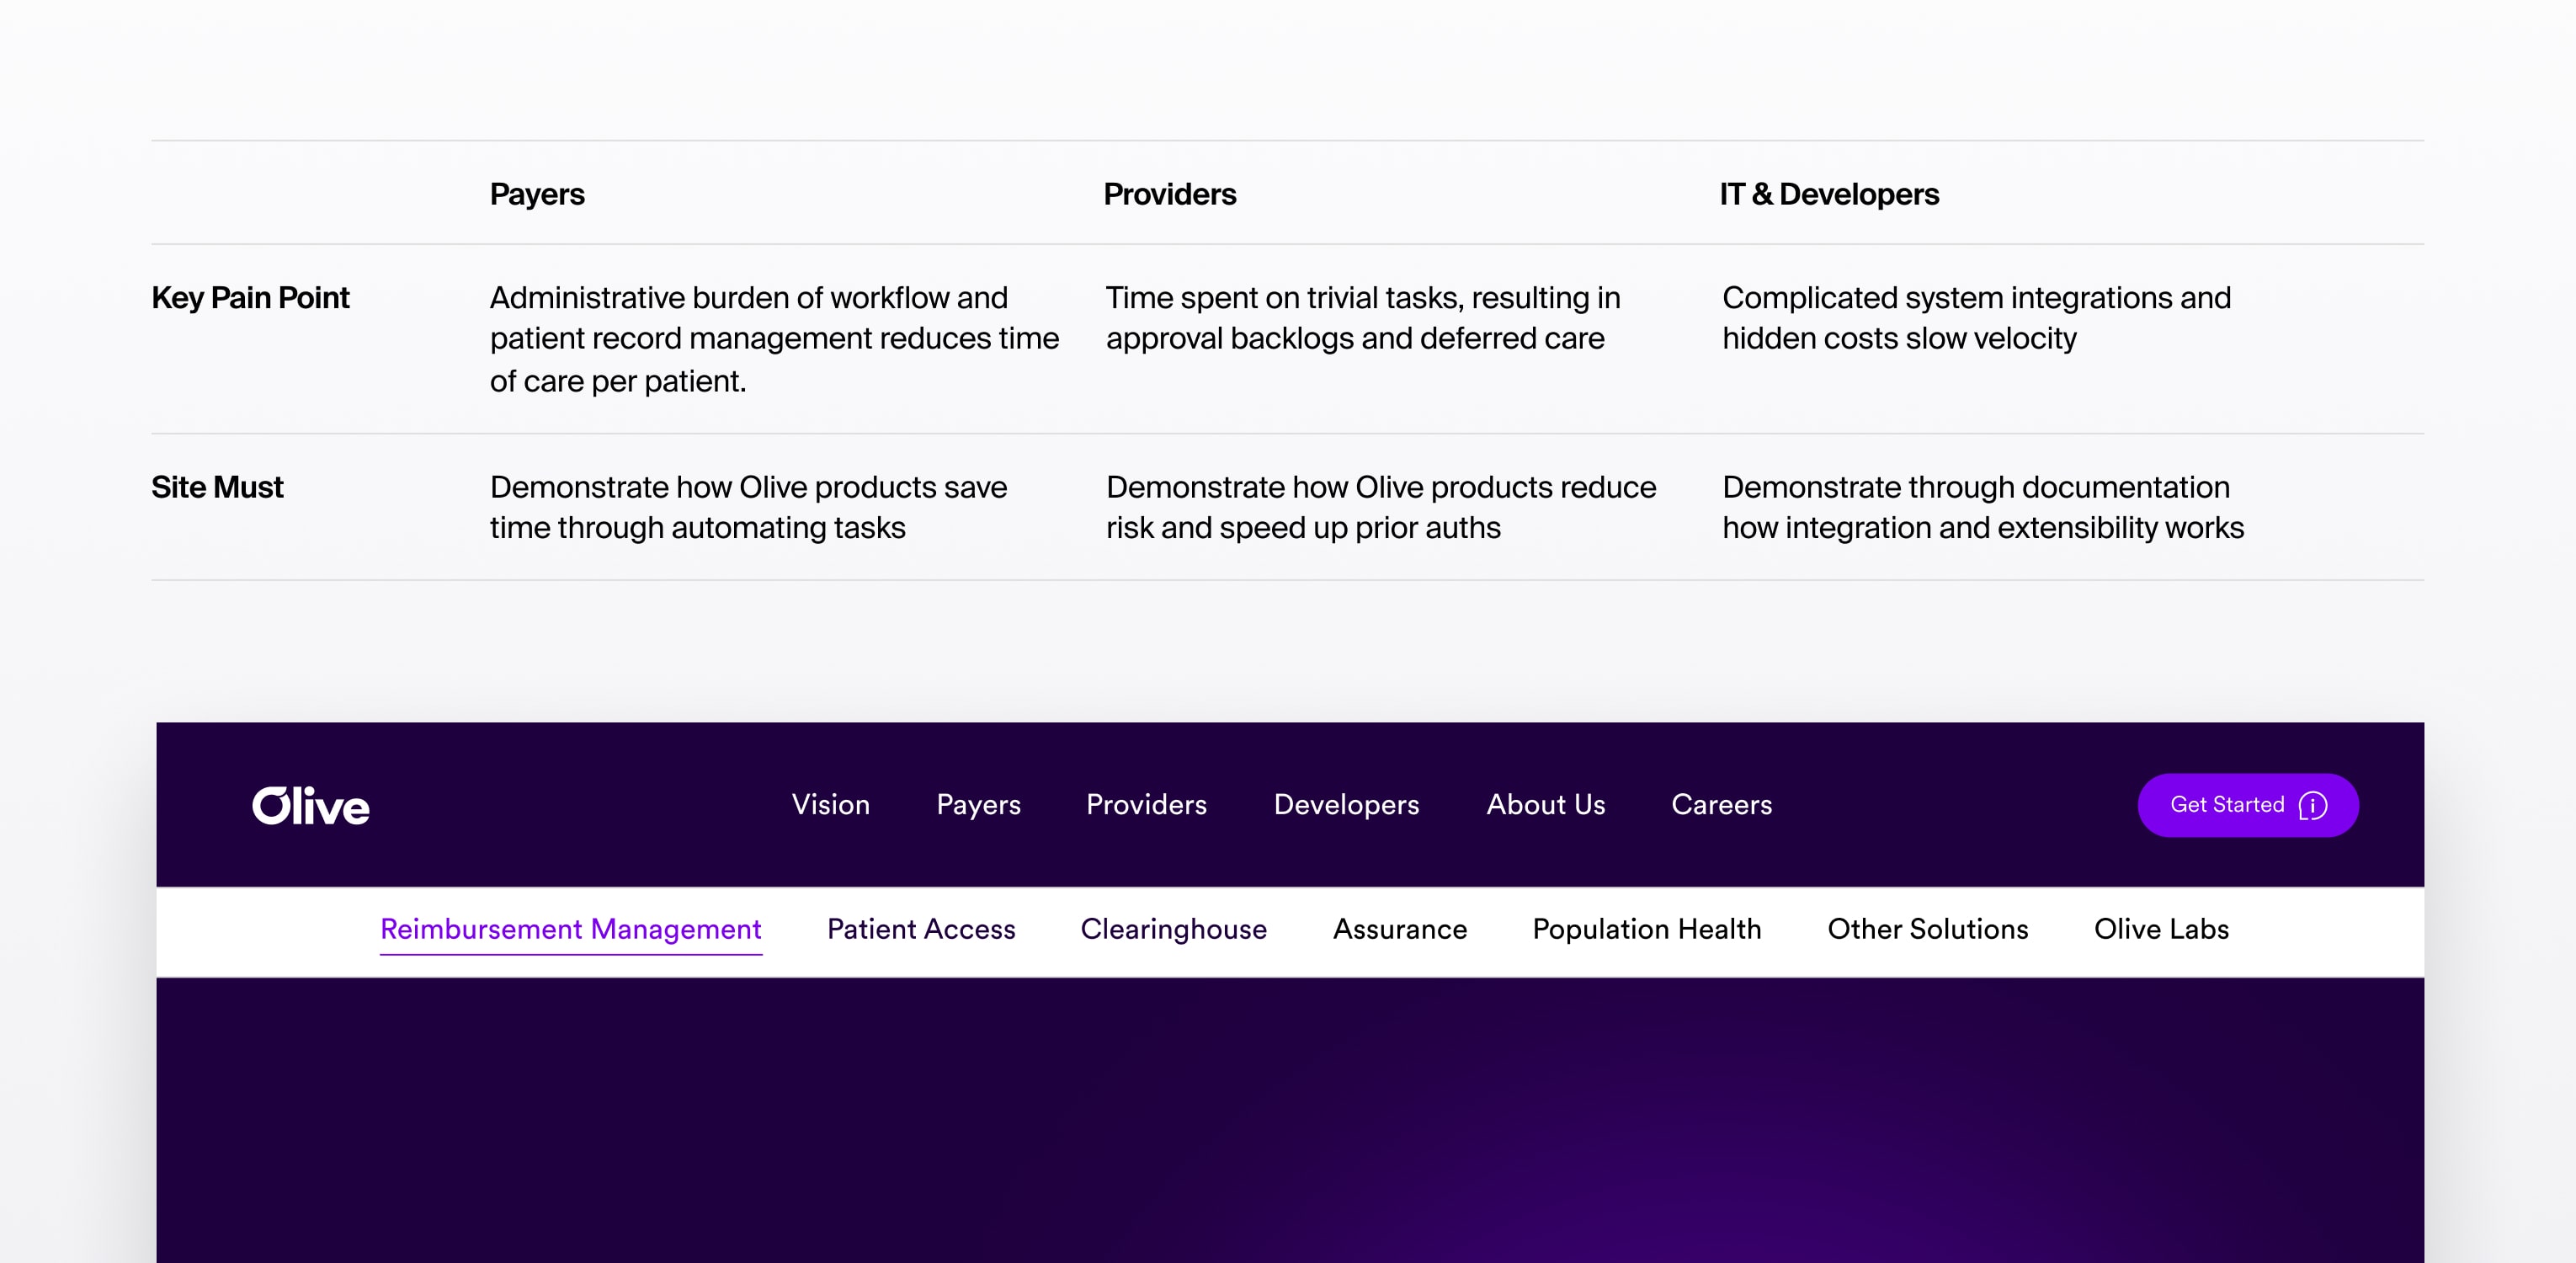Select the Get Started pill button
The width and height of the screenshot is (2576, 1263).
[x=2247, y=805]
